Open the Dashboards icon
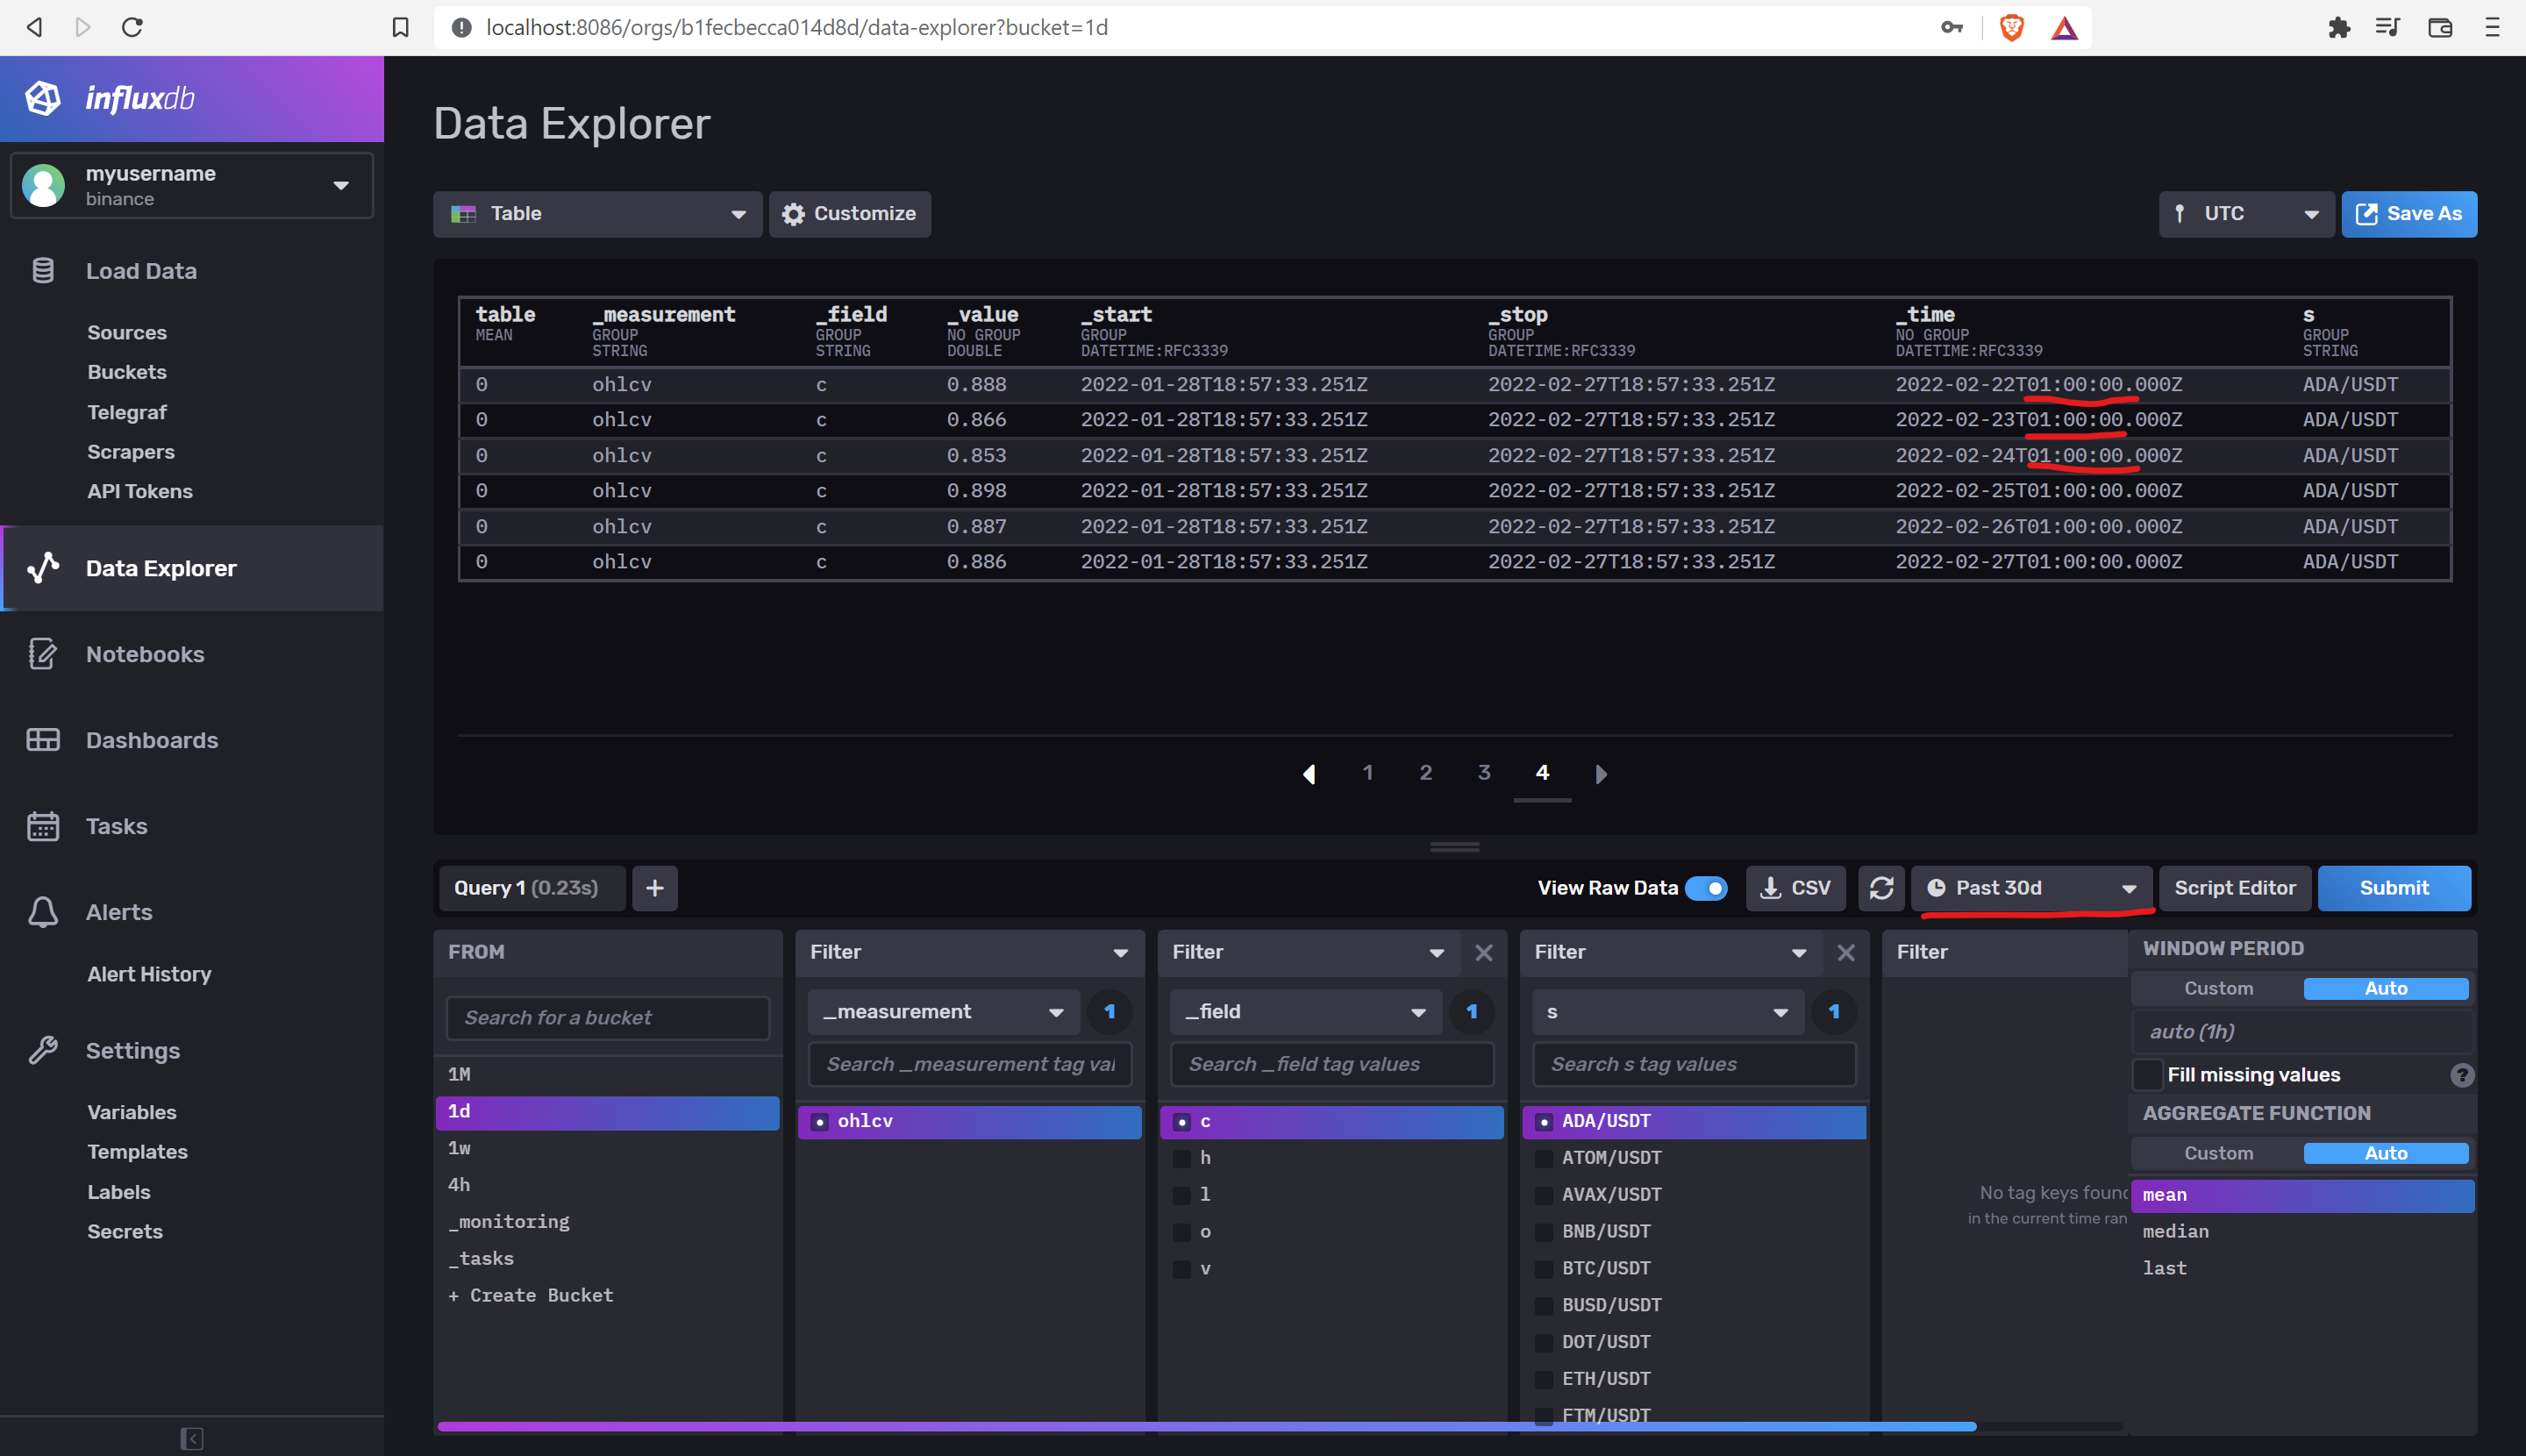Image resolution: width=2526 pixels, height=1456 pixels. point(43,740)
